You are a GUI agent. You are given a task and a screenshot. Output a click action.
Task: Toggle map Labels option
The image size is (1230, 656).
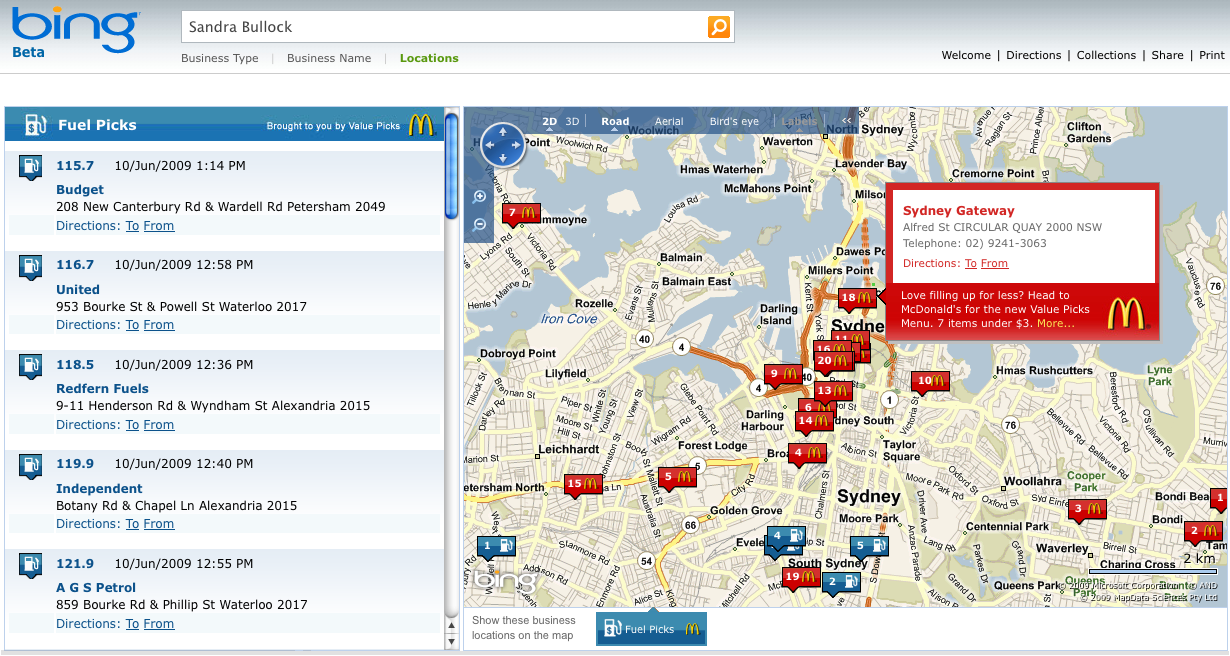(799, 122)
